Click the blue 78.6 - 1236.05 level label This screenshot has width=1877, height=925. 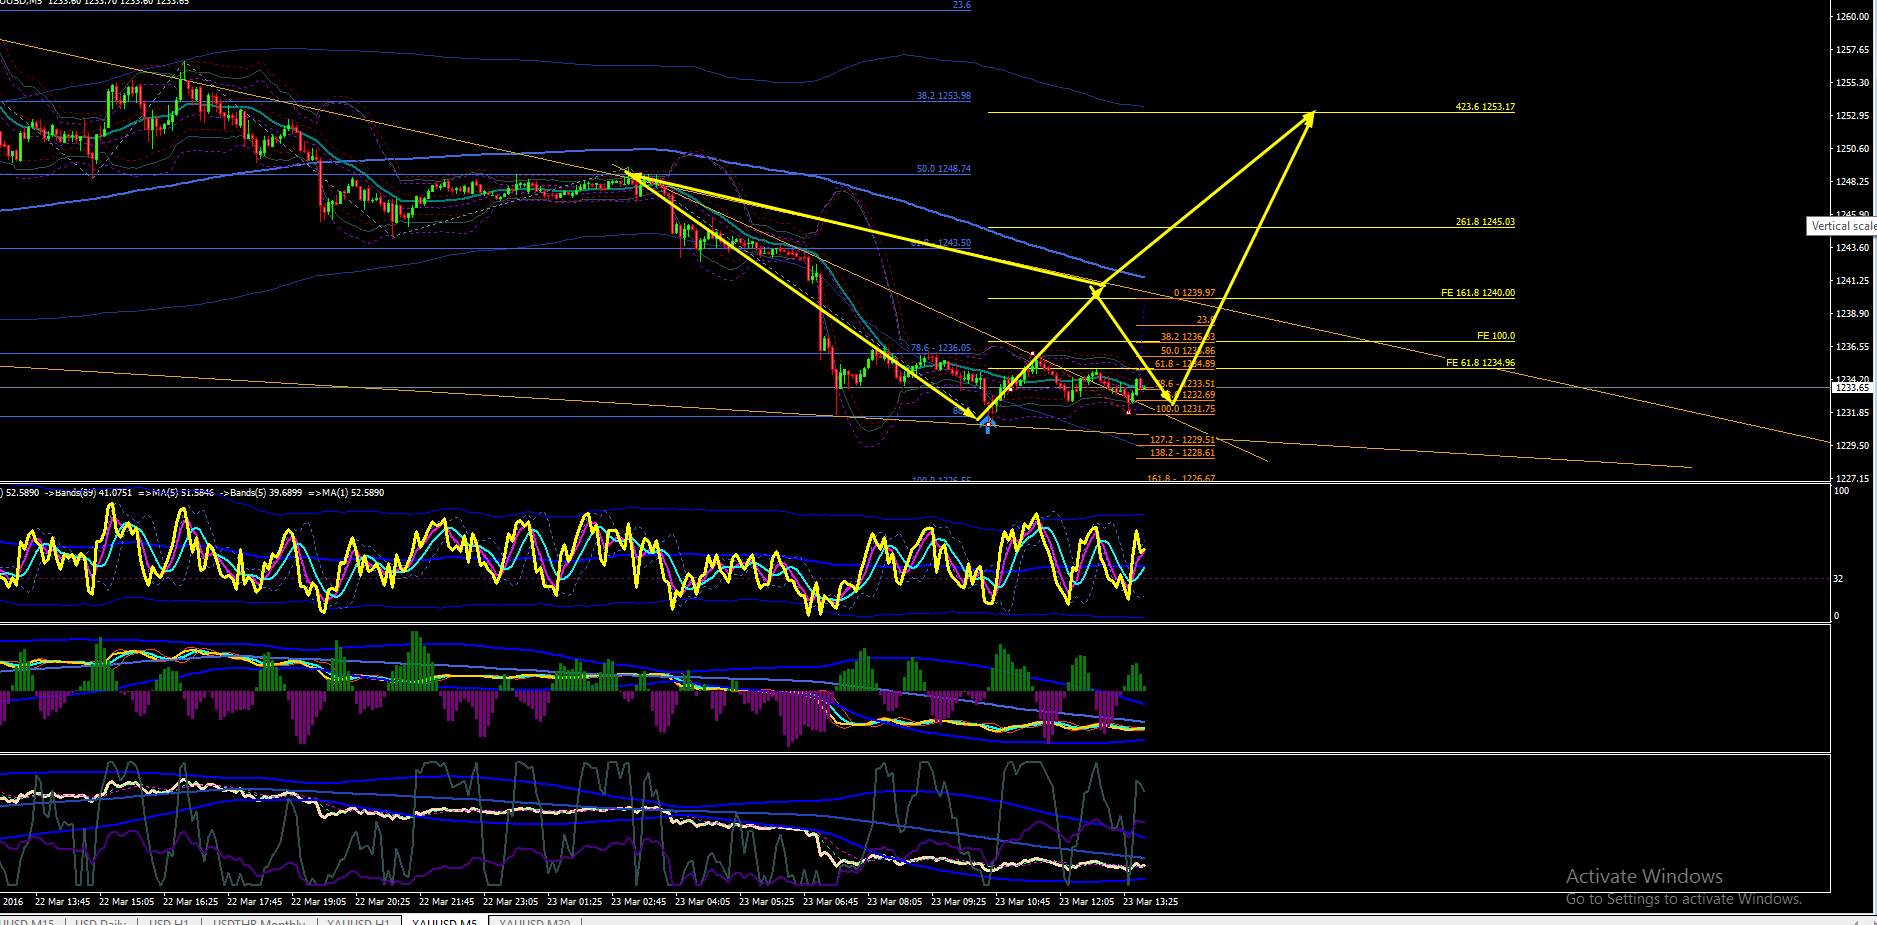point(940,348)
